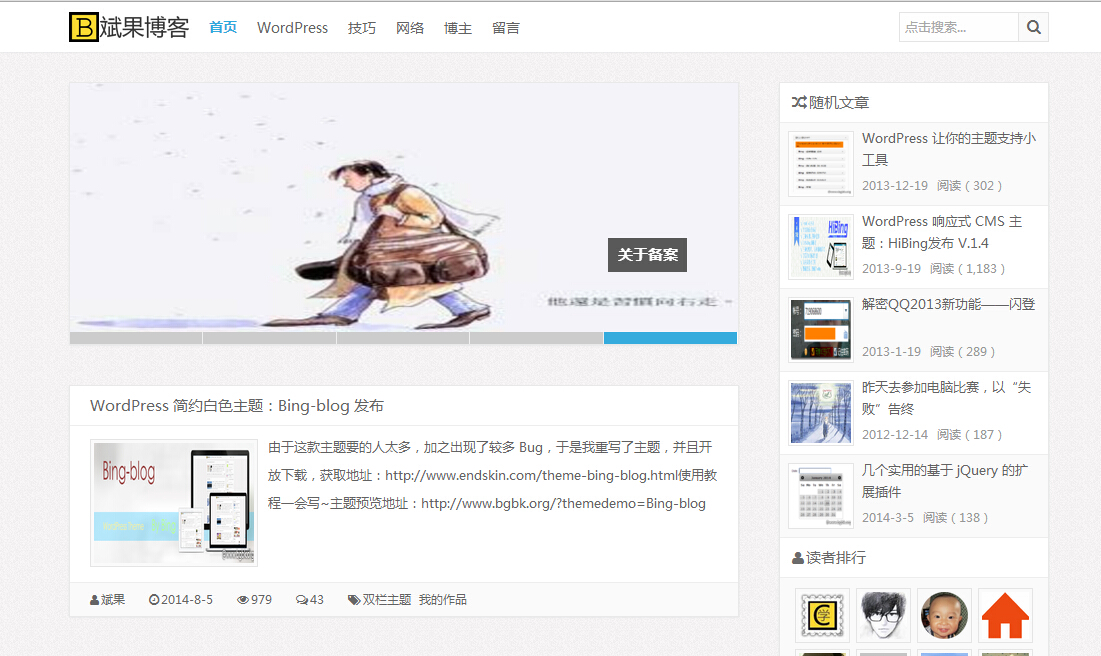Screen dimensions: 1101x656
Task: Click the 点击搜索 search input field
Action: point(958,27)
